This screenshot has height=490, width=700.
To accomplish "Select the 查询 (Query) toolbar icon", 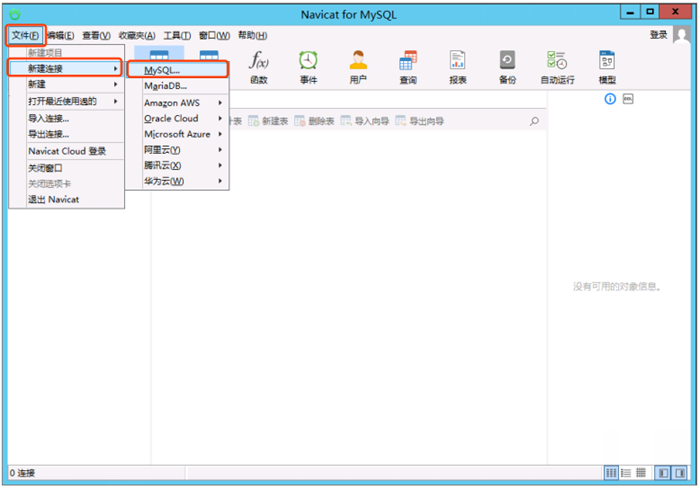I will point(408,66).
